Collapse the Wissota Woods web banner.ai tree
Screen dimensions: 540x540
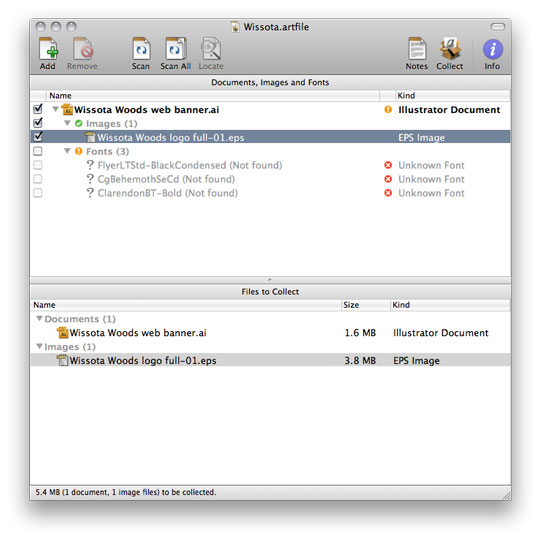55,109
